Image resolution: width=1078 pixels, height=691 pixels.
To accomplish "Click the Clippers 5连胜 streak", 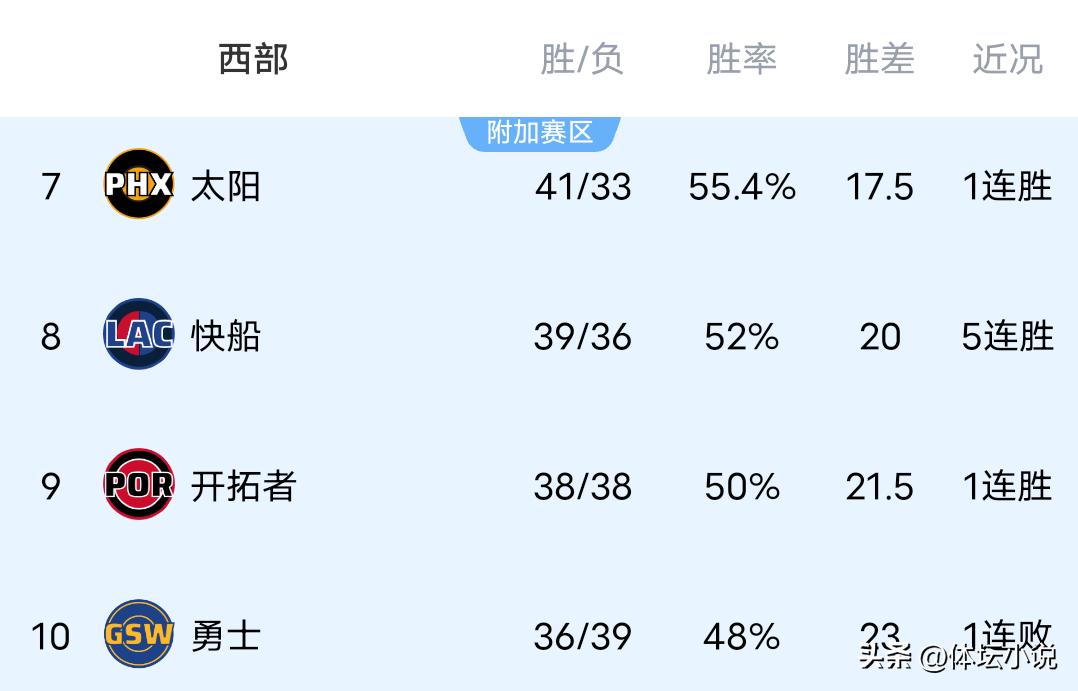I will [x=1007, y=336].
